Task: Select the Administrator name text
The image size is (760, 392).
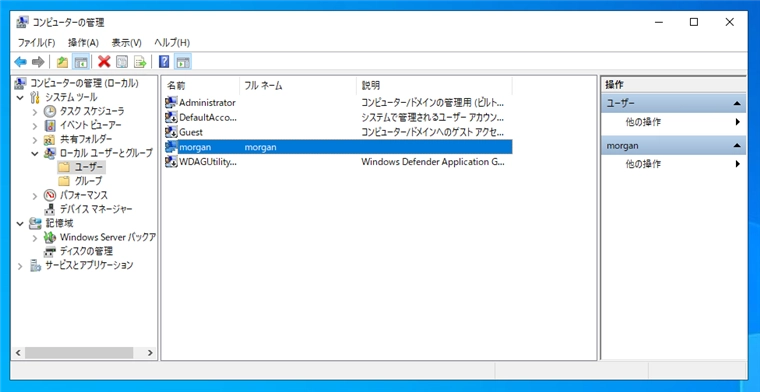Action: point(207,103)
